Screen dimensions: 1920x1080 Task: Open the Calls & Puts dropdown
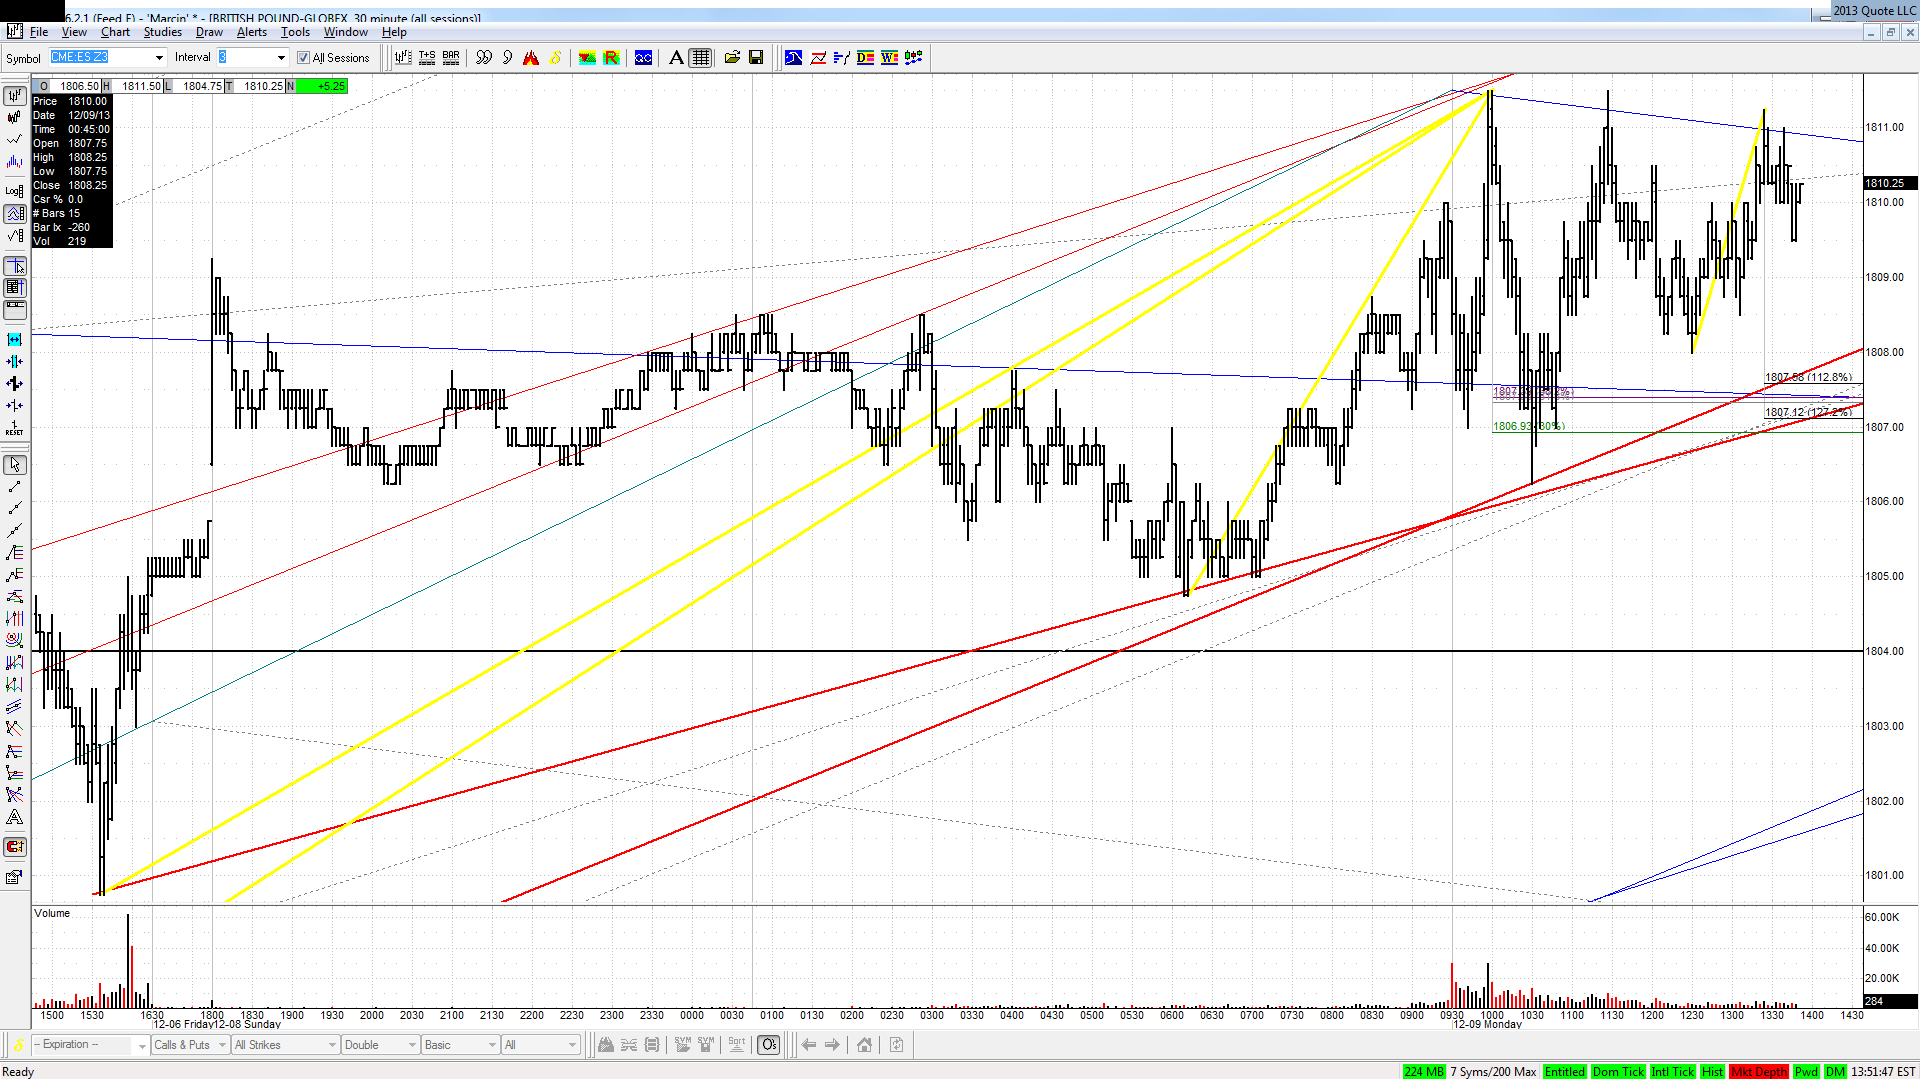pyautogui.click(x=222, y=1045)
